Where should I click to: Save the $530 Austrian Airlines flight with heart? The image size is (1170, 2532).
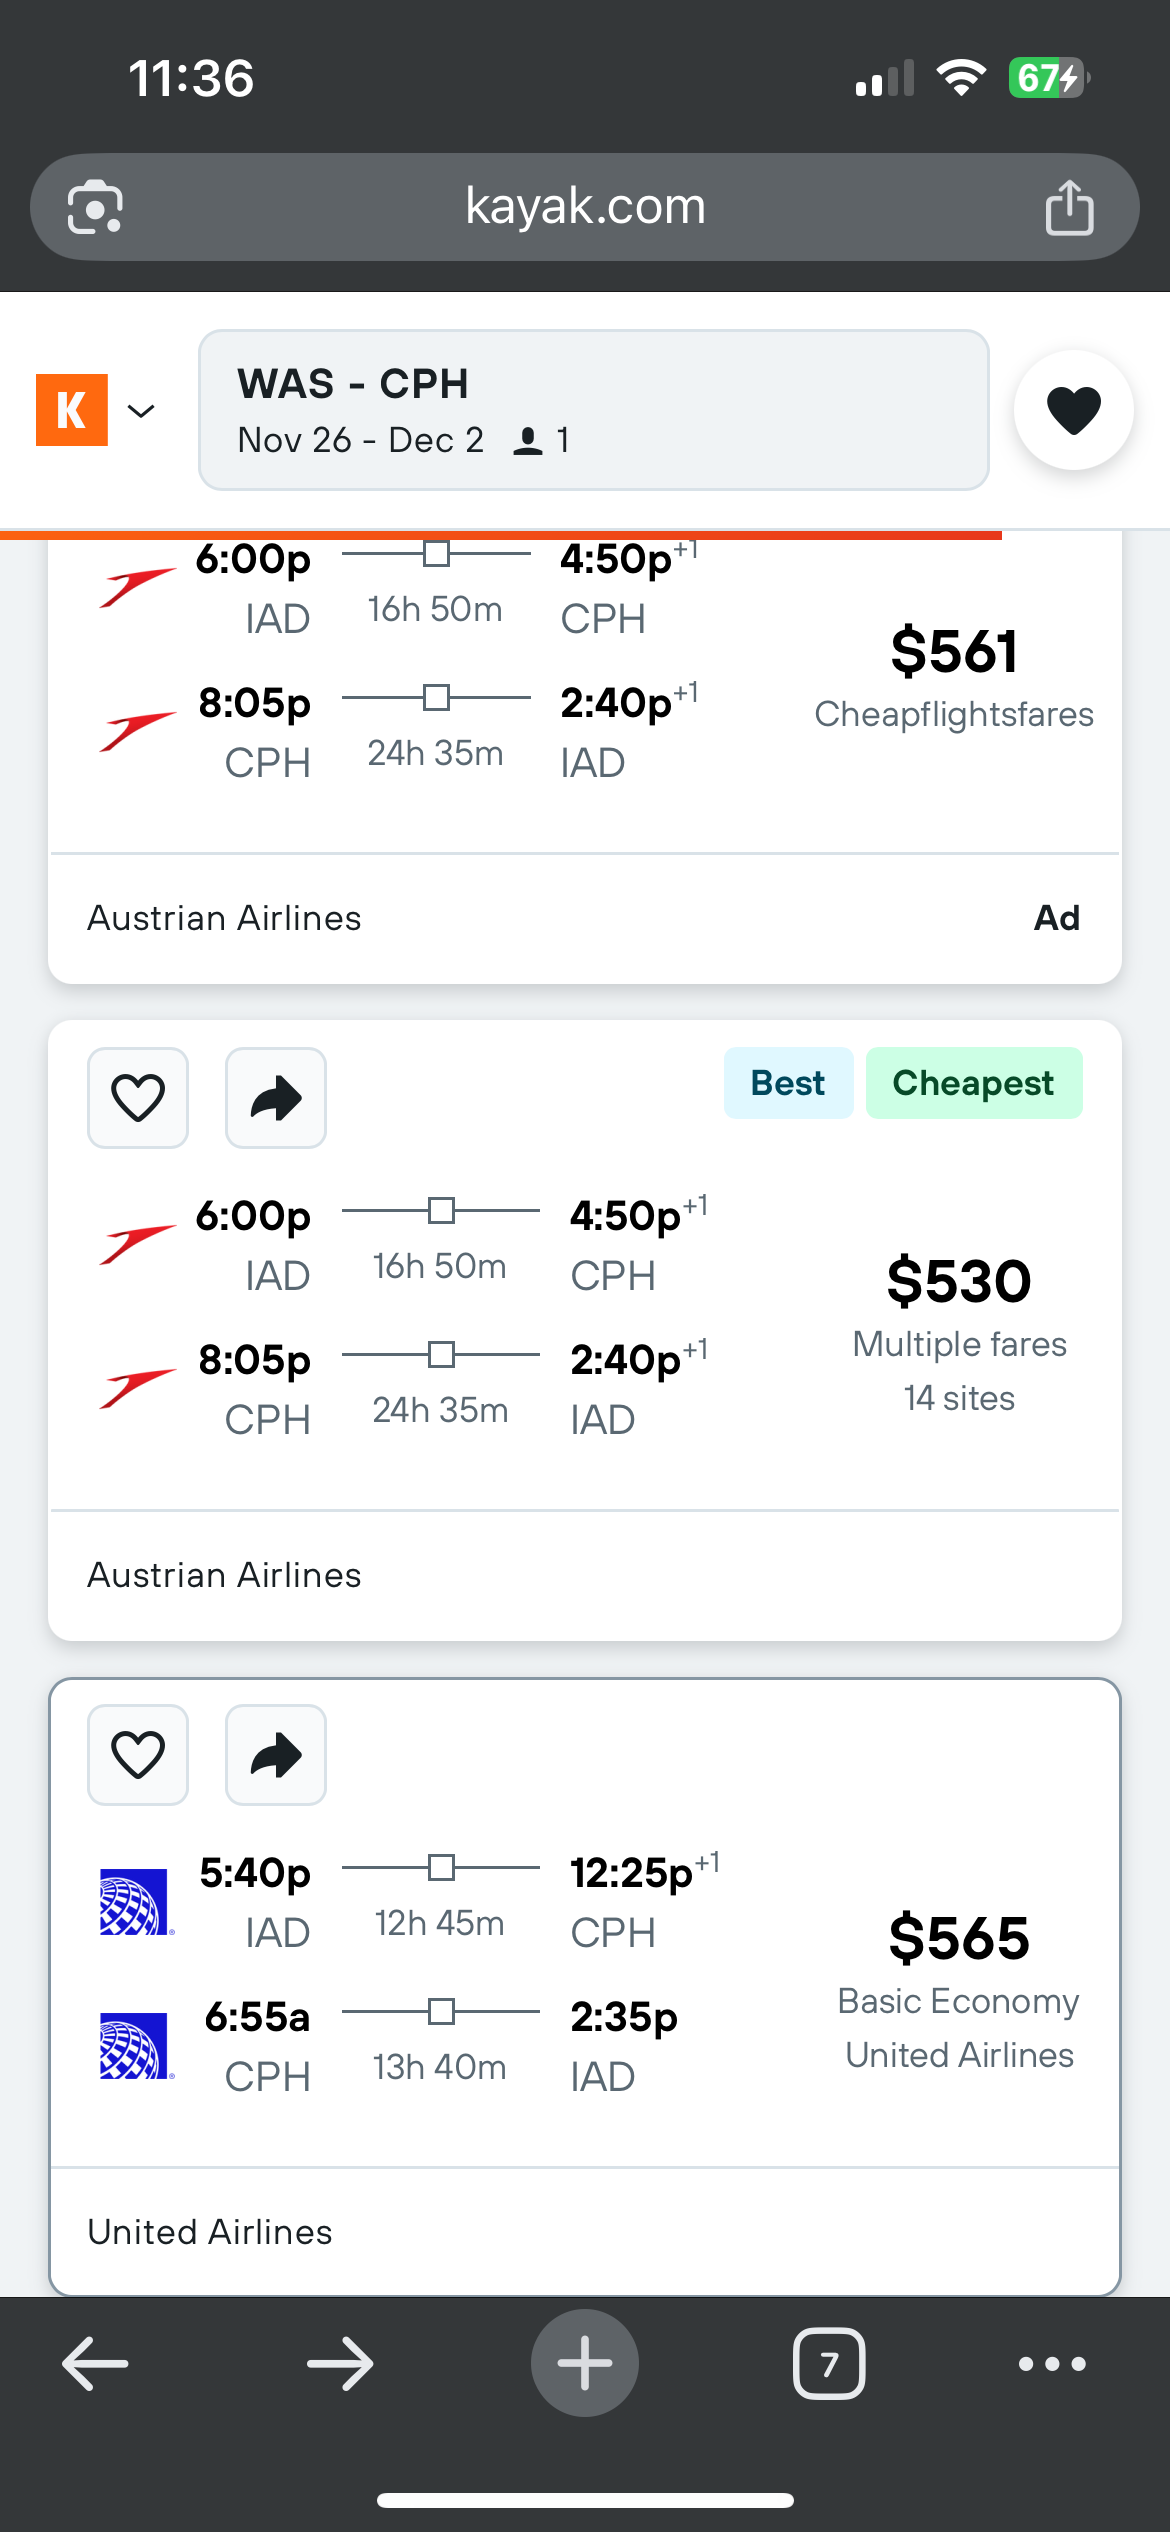(x=138, y=1098)
